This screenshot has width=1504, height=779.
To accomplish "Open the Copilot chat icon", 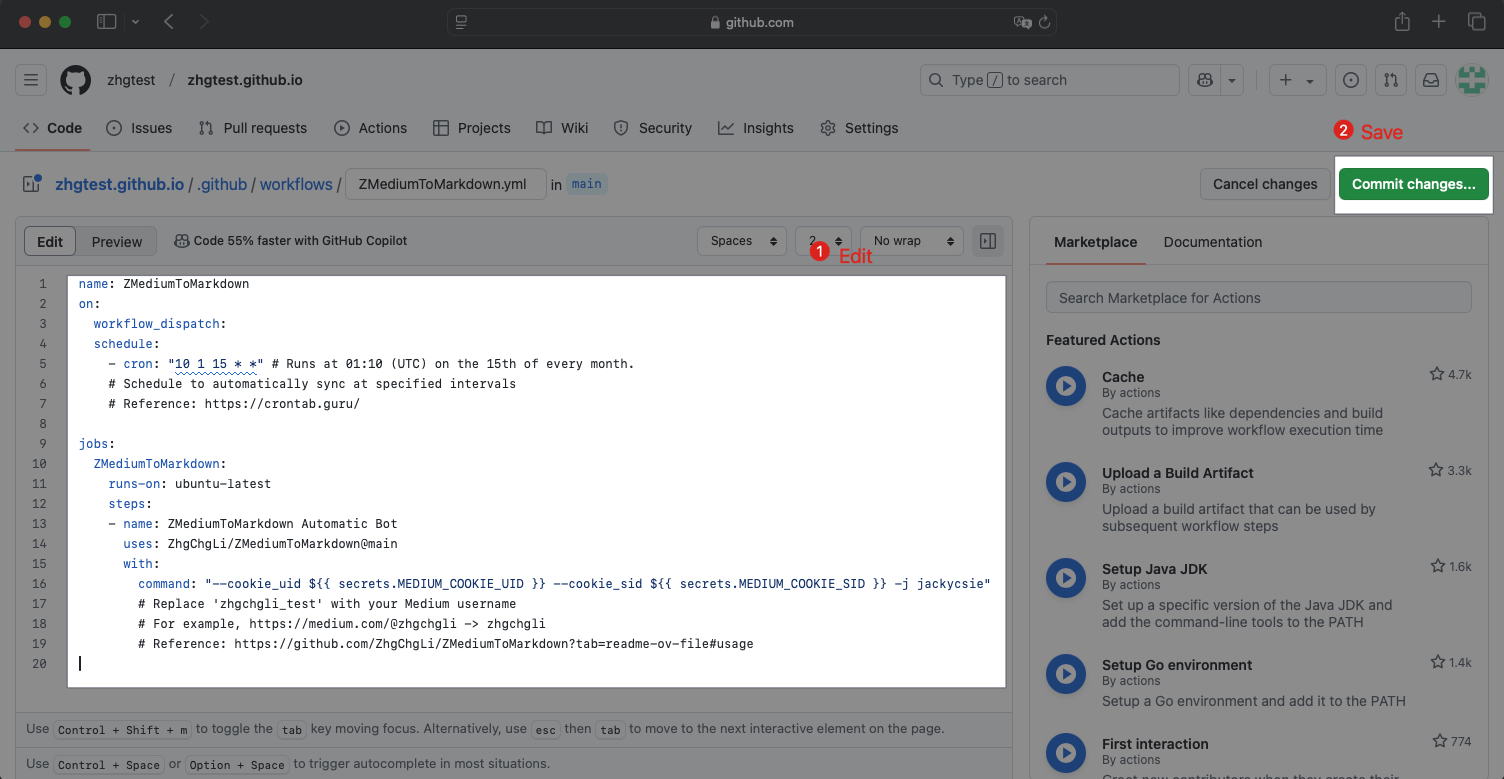I will 1205,80.
